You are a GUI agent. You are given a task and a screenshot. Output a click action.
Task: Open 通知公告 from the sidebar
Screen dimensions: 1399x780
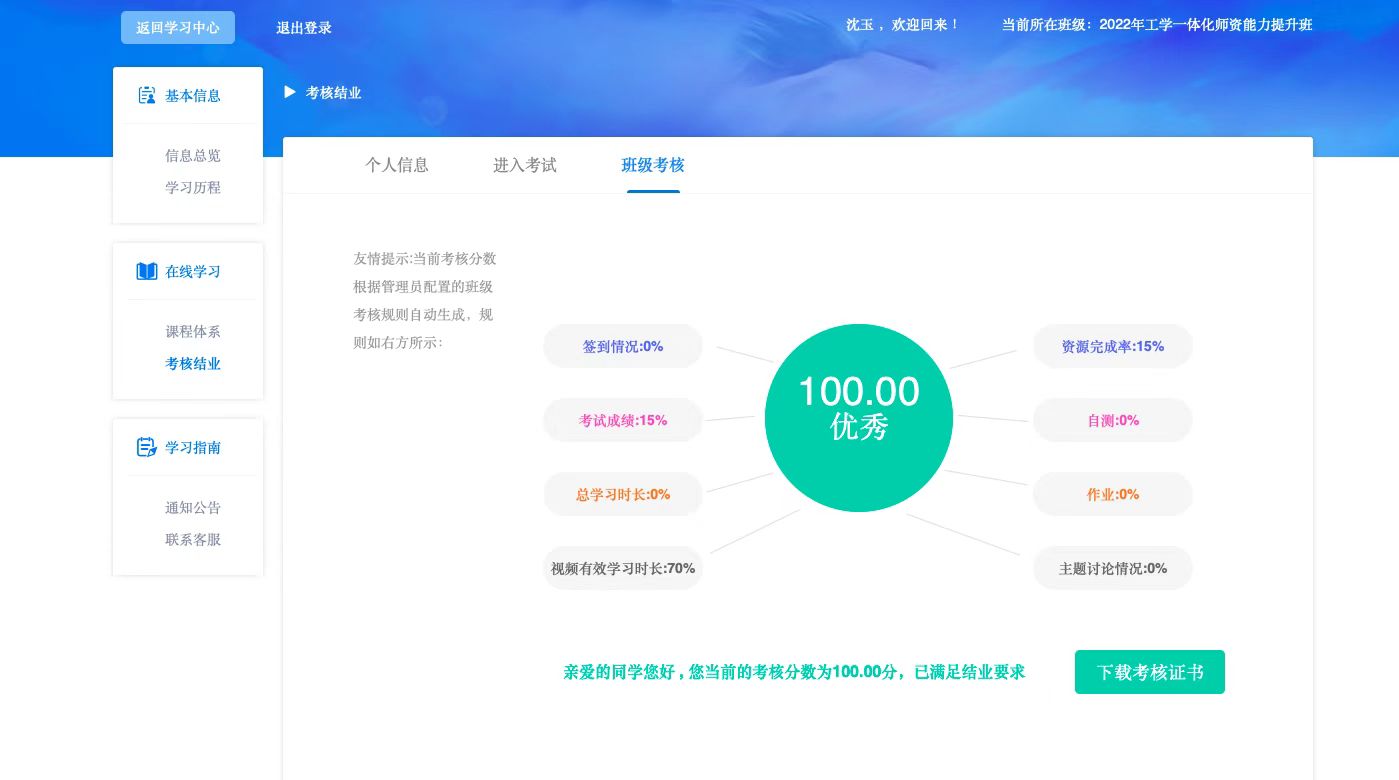point(193,508)
